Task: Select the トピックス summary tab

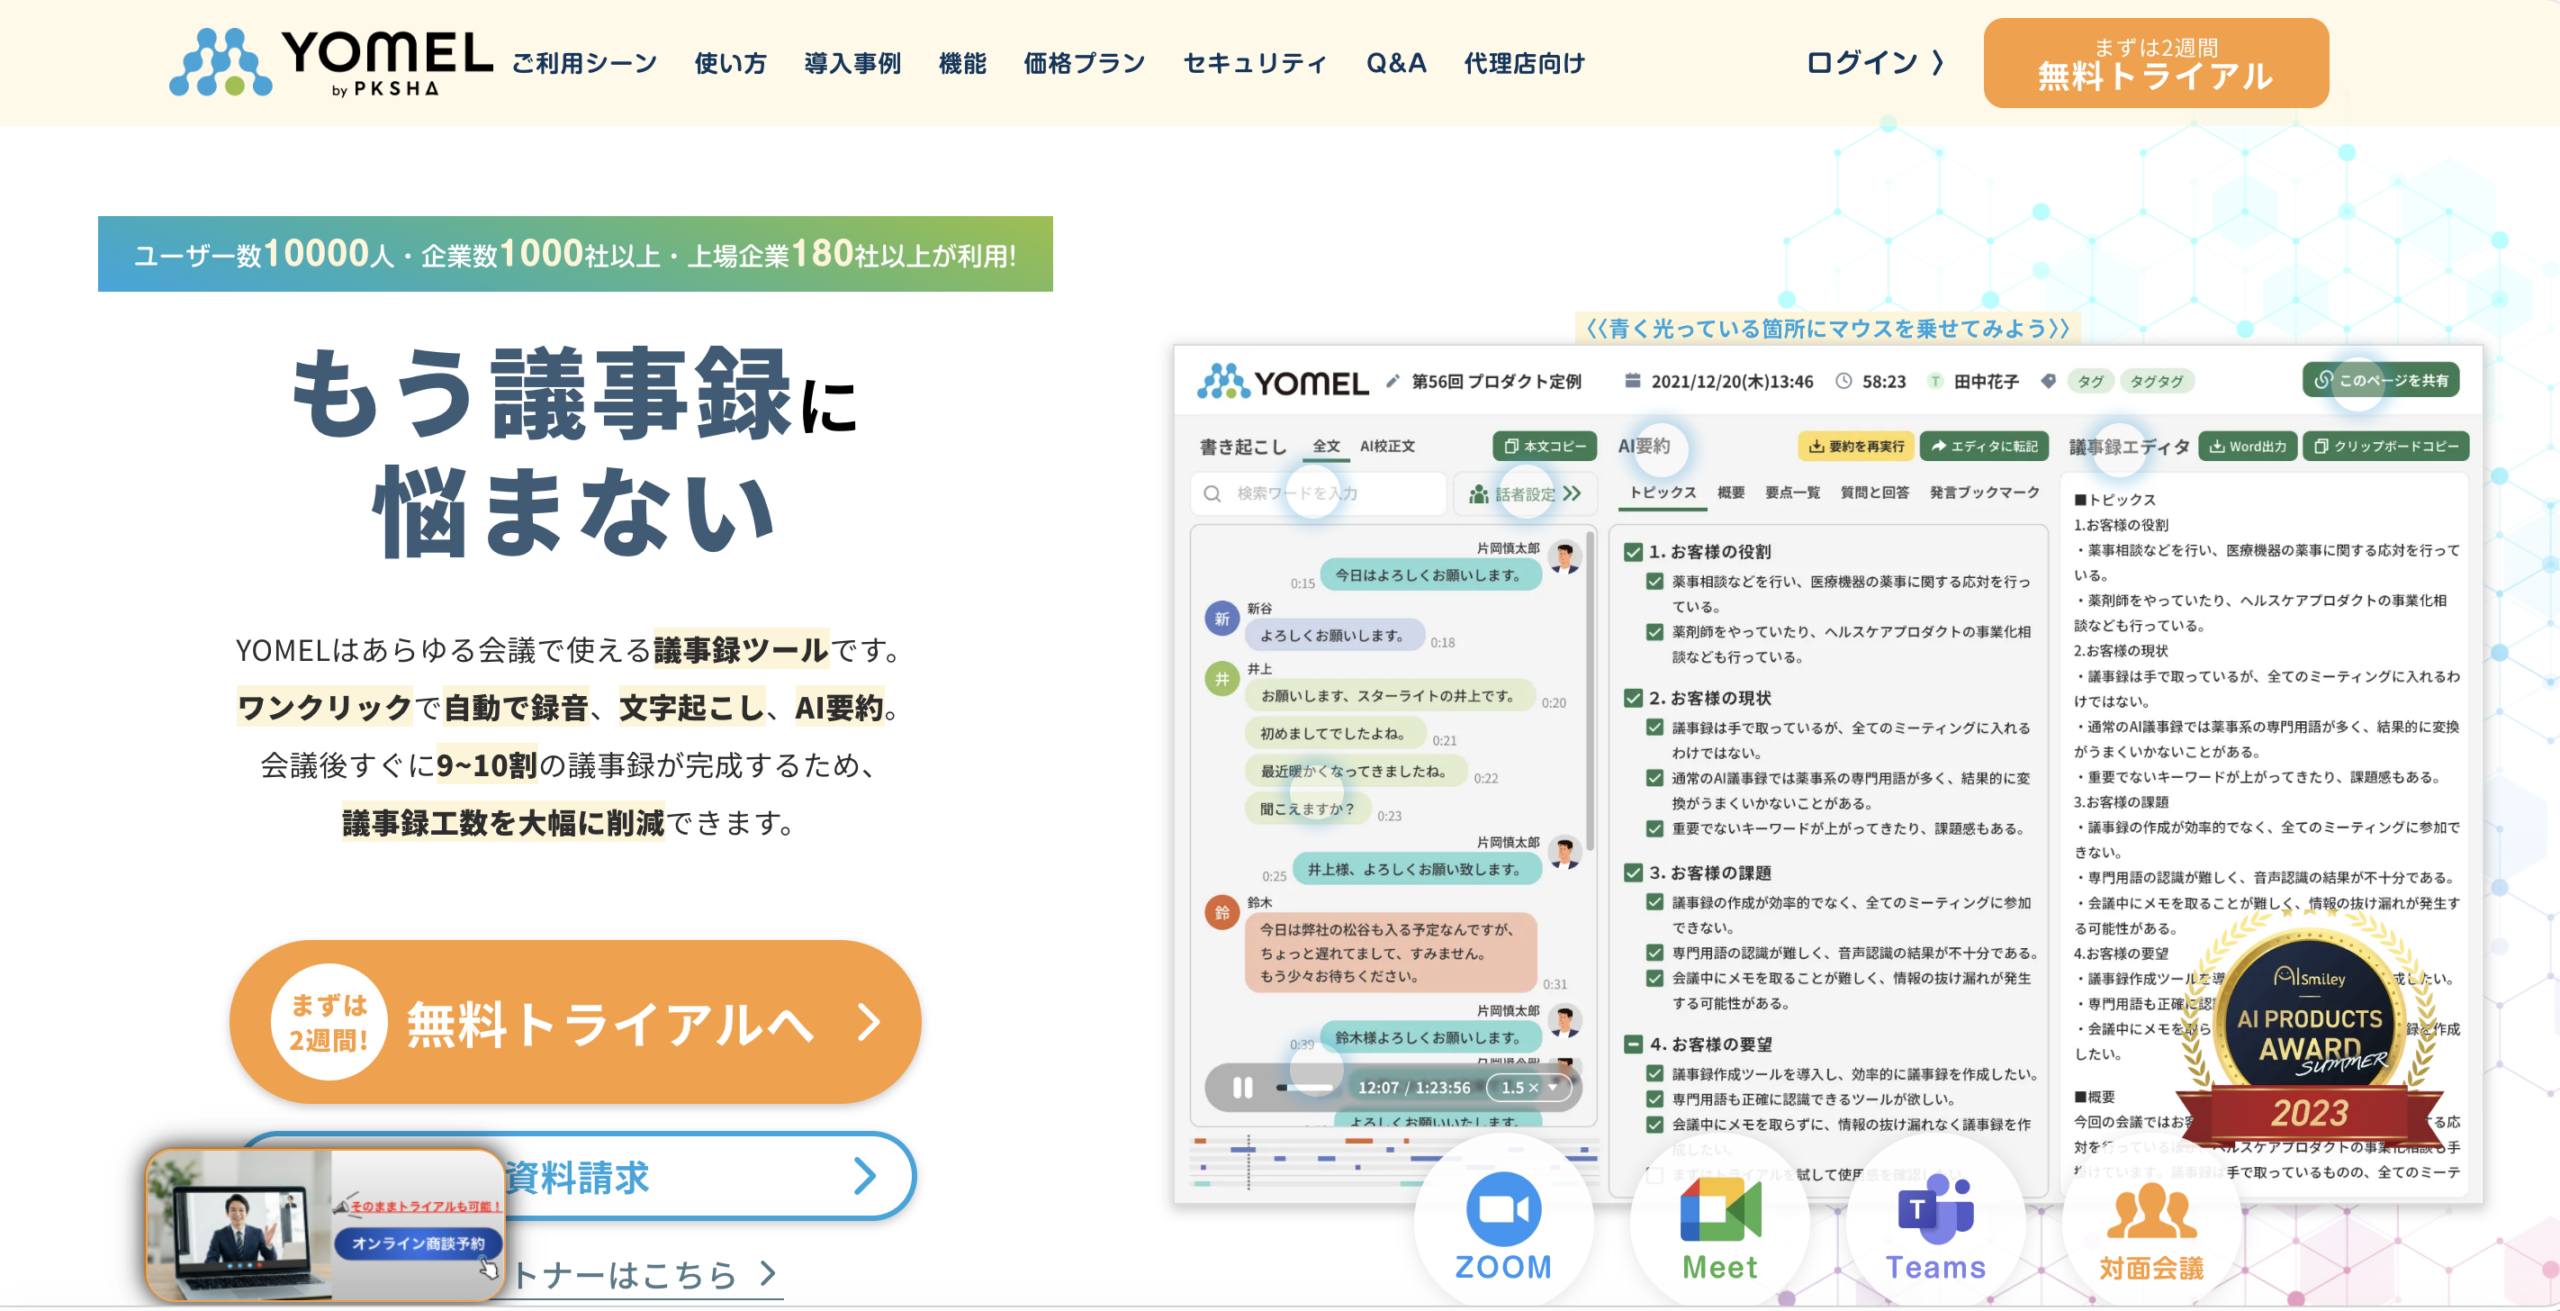Action: click(1663, 492)
